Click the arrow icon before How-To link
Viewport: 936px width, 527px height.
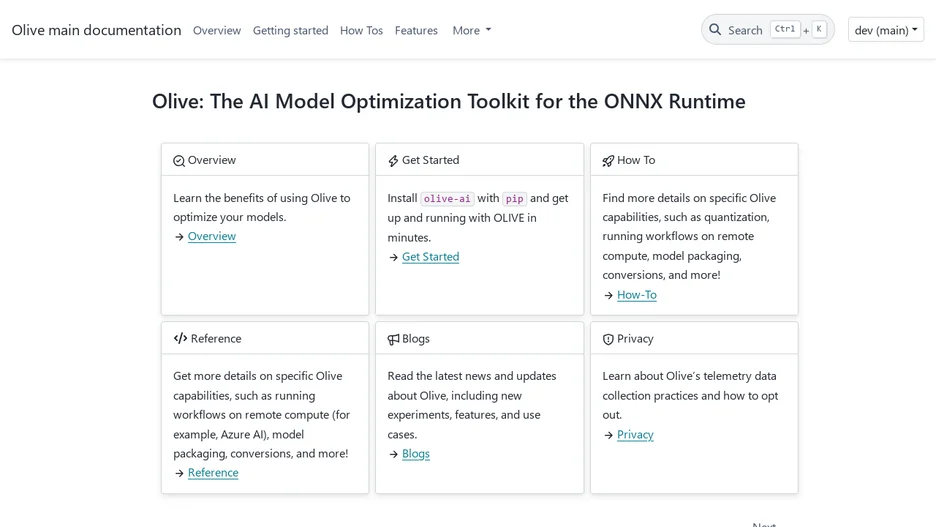pos(608,295)
